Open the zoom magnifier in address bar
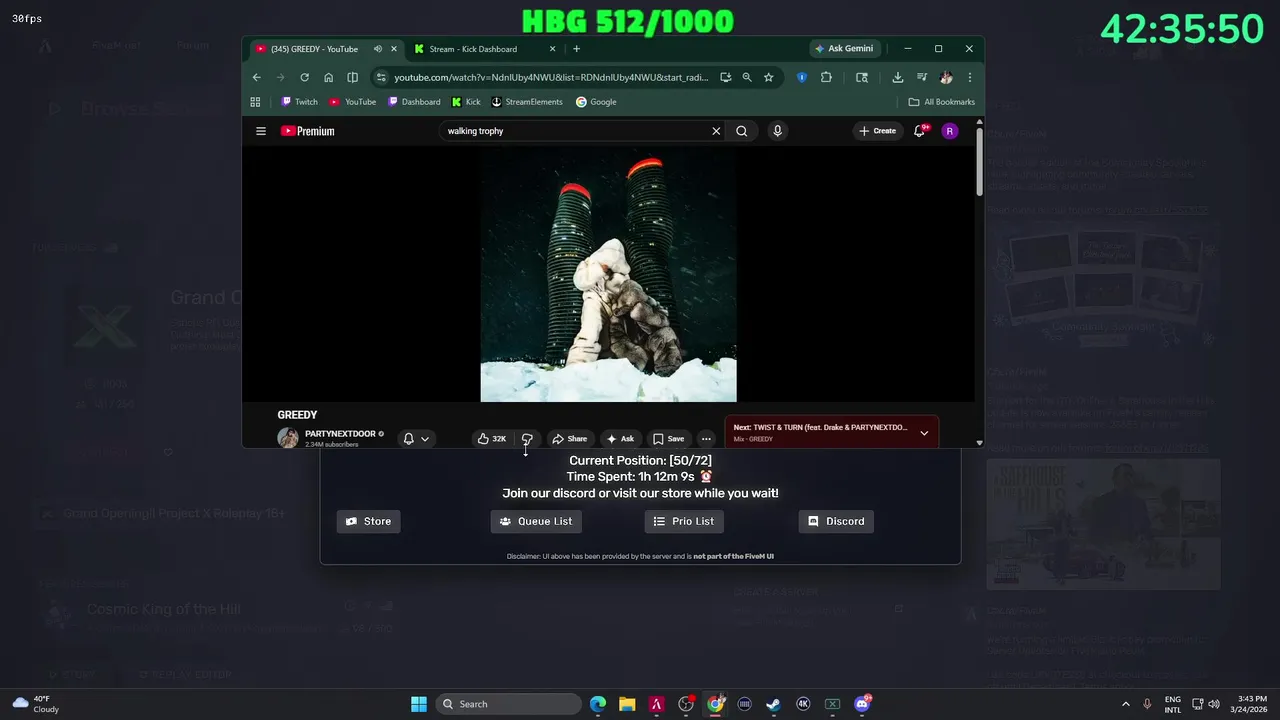The image size is (1280, 720). [x=747, y=77]
